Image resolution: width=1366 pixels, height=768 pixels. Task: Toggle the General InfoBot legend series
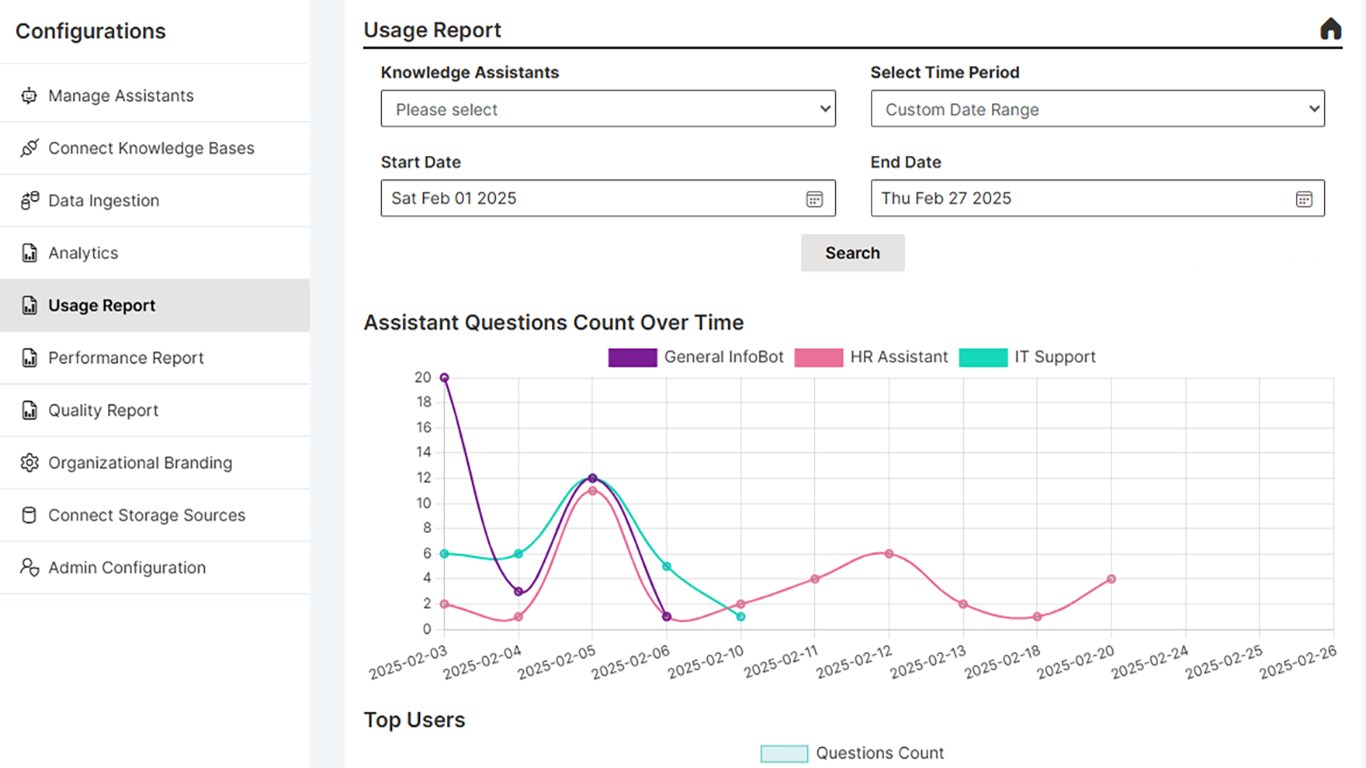(x=696, y=357)
